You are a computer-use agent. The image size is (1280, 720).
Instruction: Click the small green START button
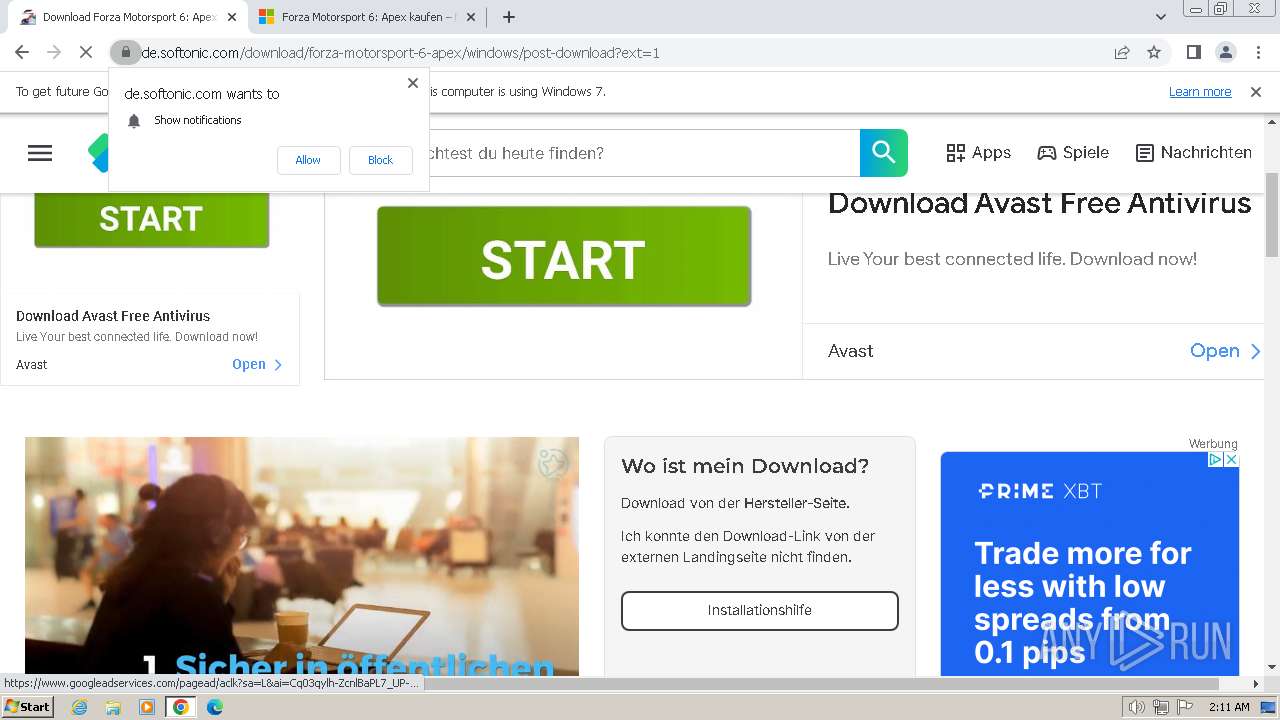point(151,219)
